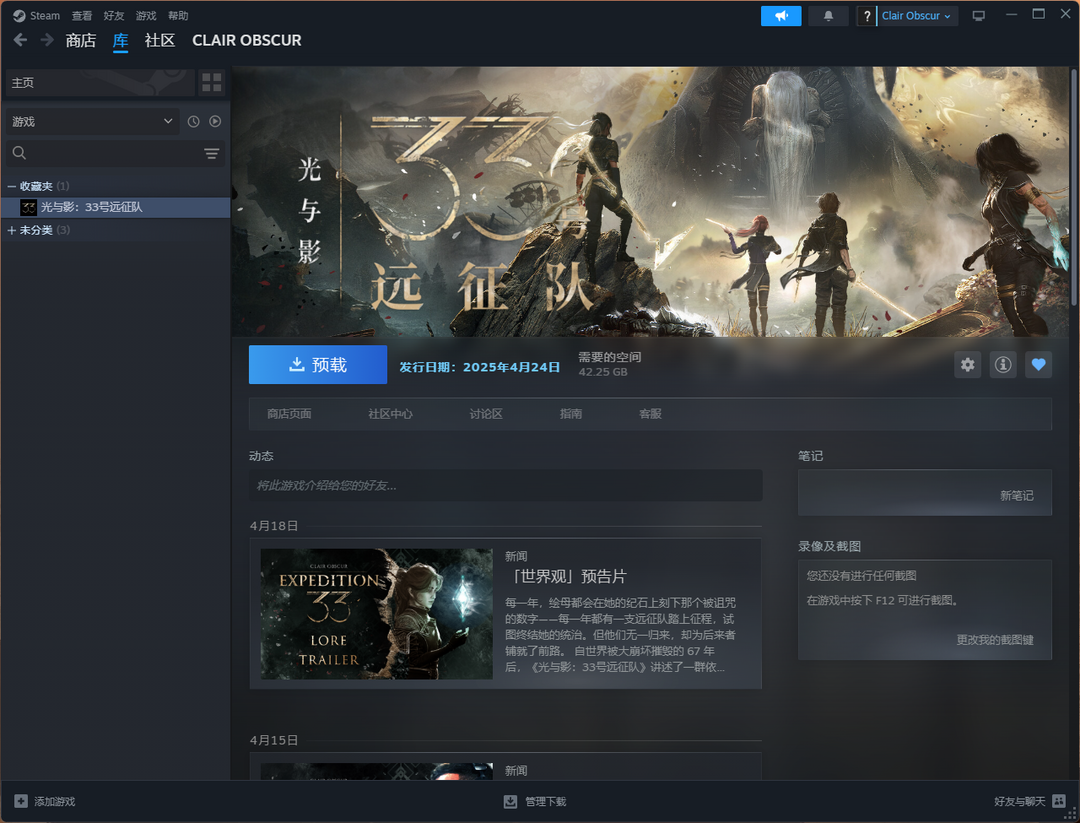Click the game hero banner image
The image size is (1080, 823).
coord(650,202)
